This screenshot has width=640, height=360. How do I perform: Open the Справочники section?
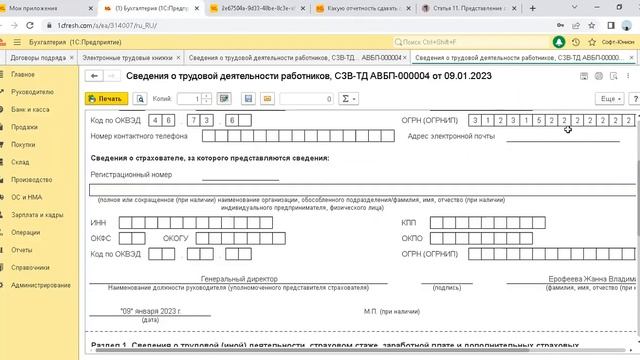30,267
